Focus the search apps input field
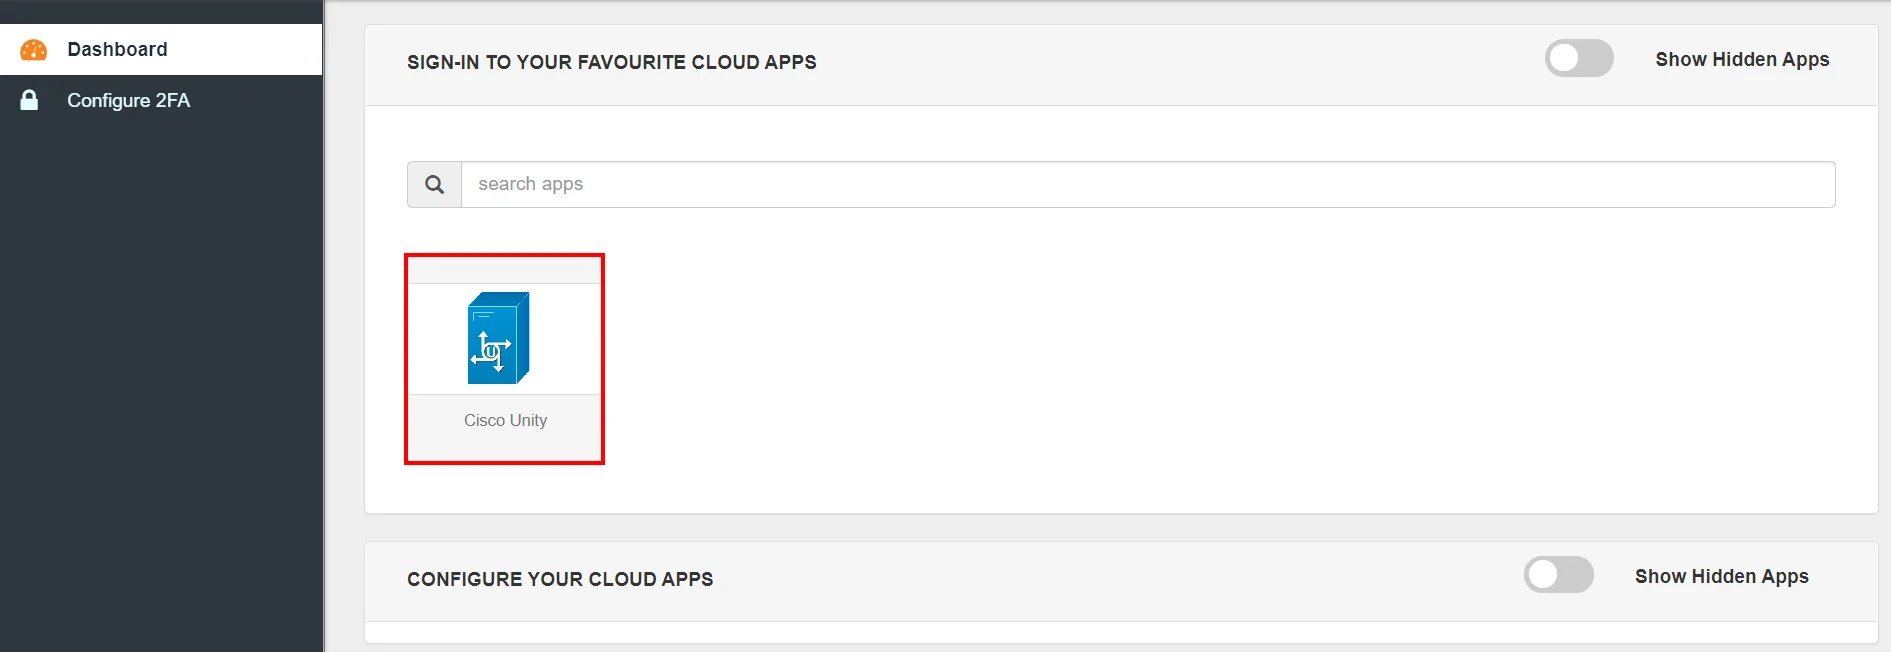 1146,185
